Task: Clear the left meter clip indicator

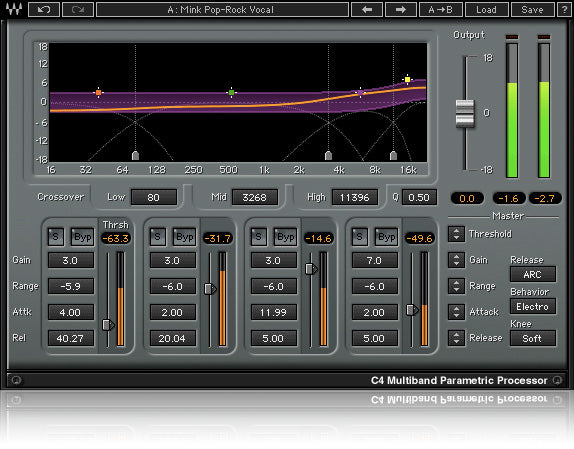Action: tap(512, 37)
